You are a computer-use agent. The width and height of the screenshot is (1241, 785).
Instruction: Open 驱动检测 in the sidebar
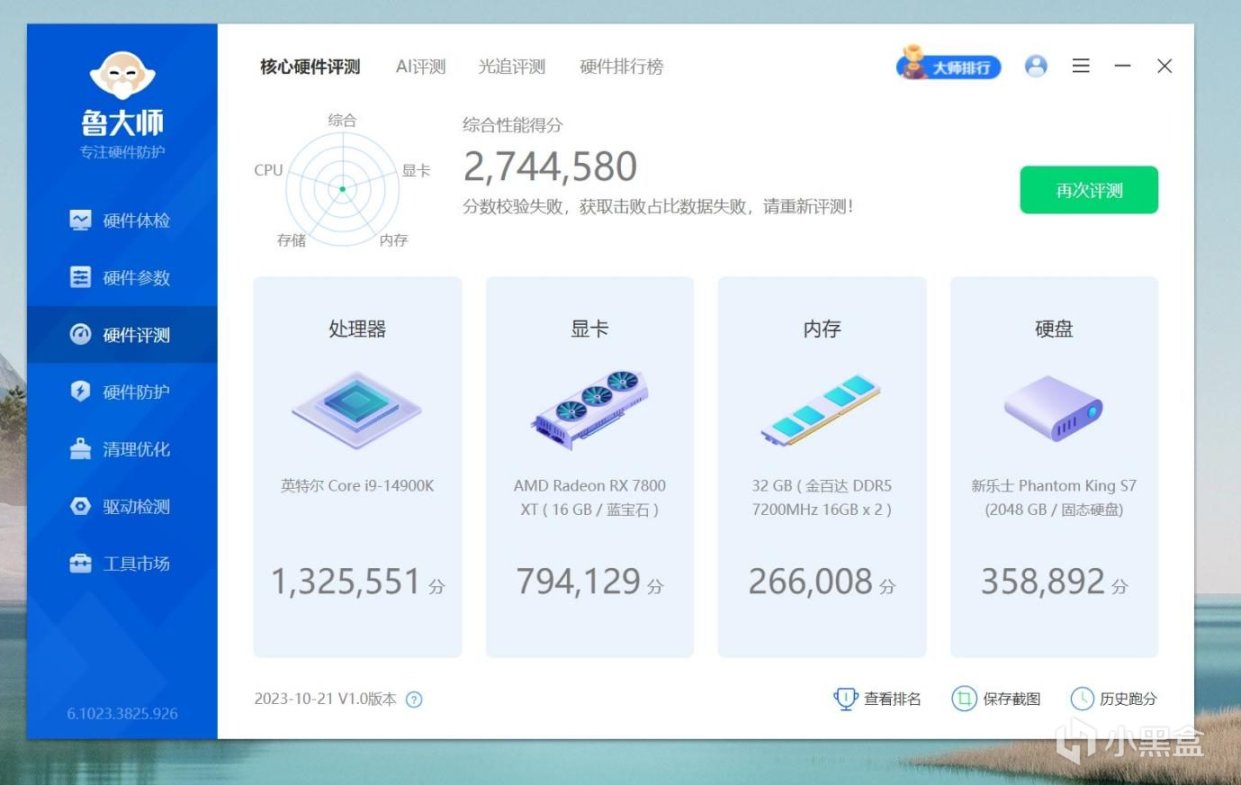click(121, 506)
